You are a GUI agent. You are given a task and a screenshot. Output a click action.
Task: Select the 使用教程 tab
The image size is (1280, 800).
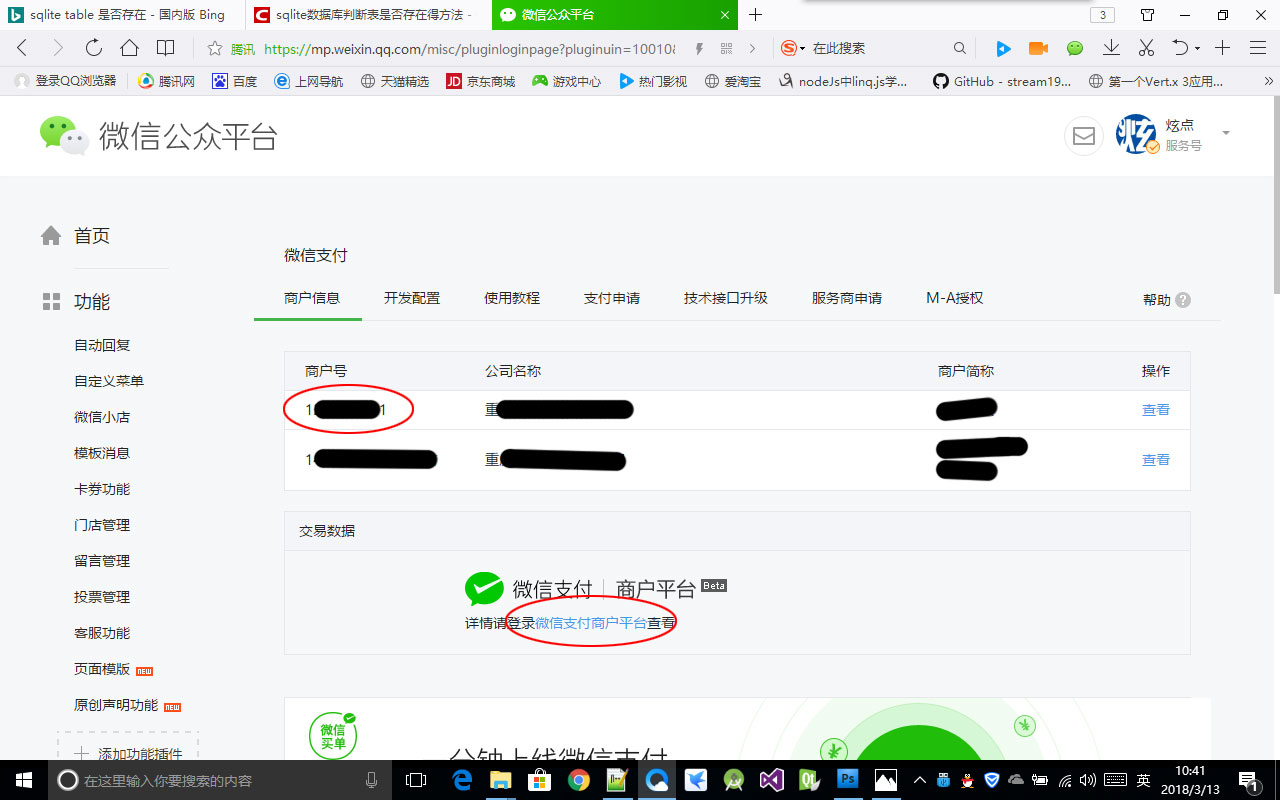(512, 298)
